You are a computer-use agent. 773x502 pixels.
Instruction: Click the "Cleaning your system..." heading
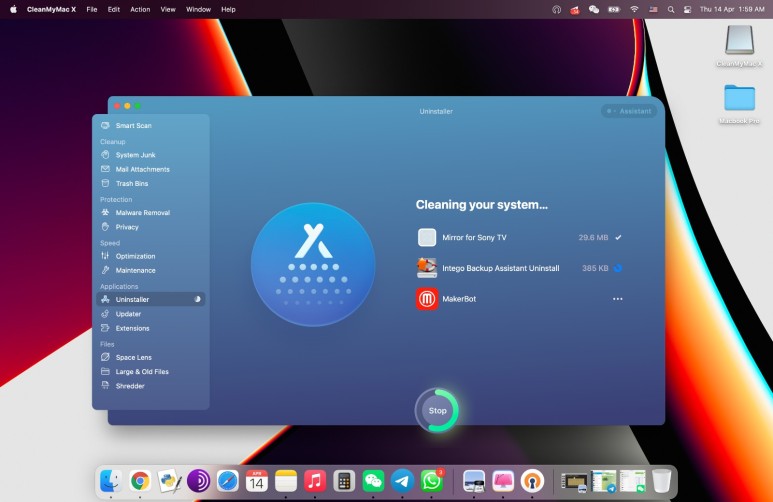[x=482, y=205]
